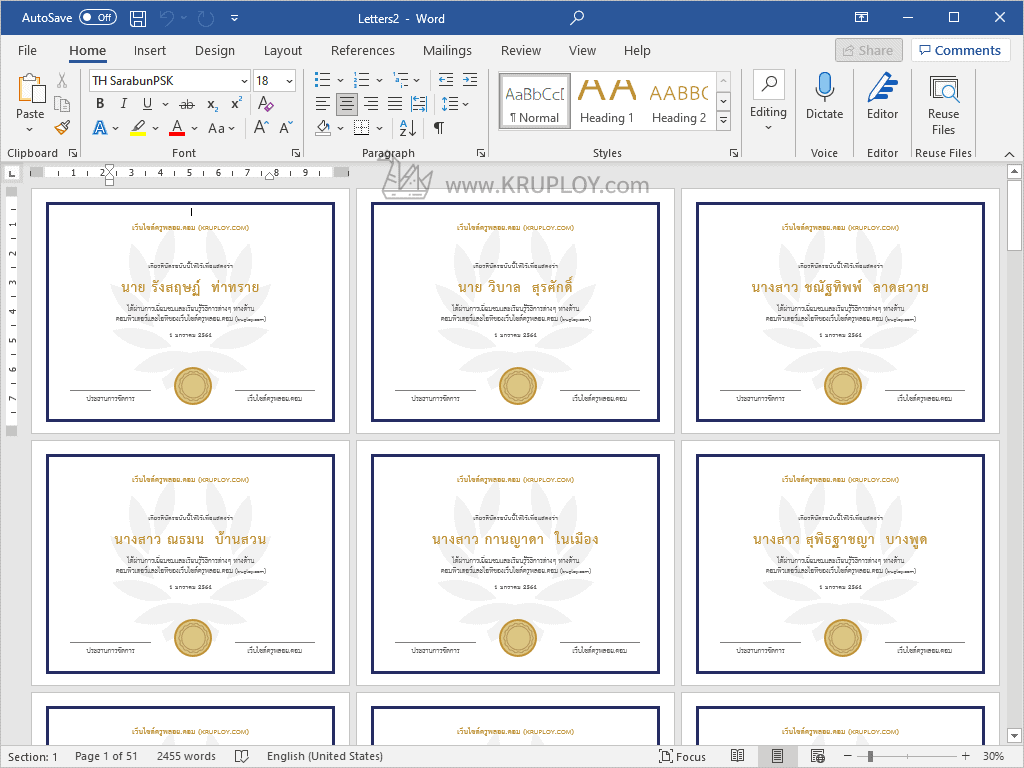
Task: Click the Paste clipboard icon
Action: (31, 88)
